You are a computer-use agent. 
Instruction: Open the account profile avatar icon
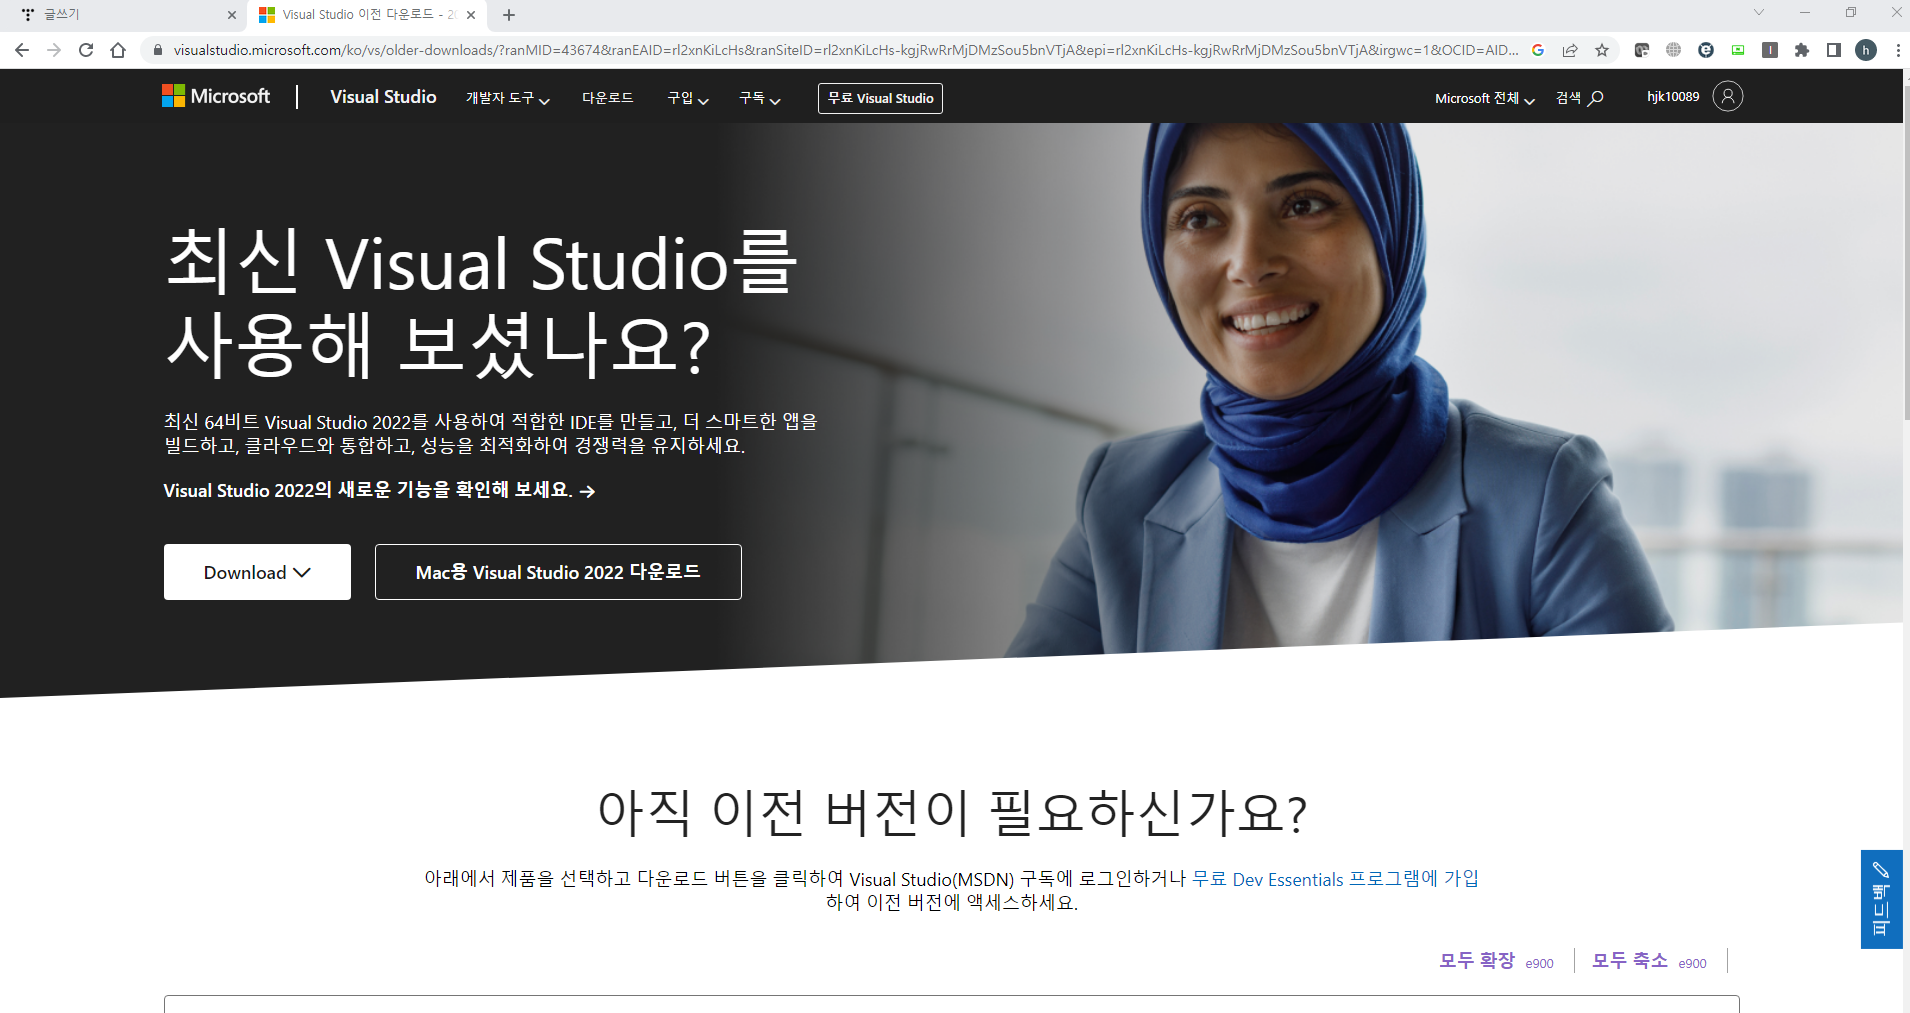click(x=1728, y=96)
